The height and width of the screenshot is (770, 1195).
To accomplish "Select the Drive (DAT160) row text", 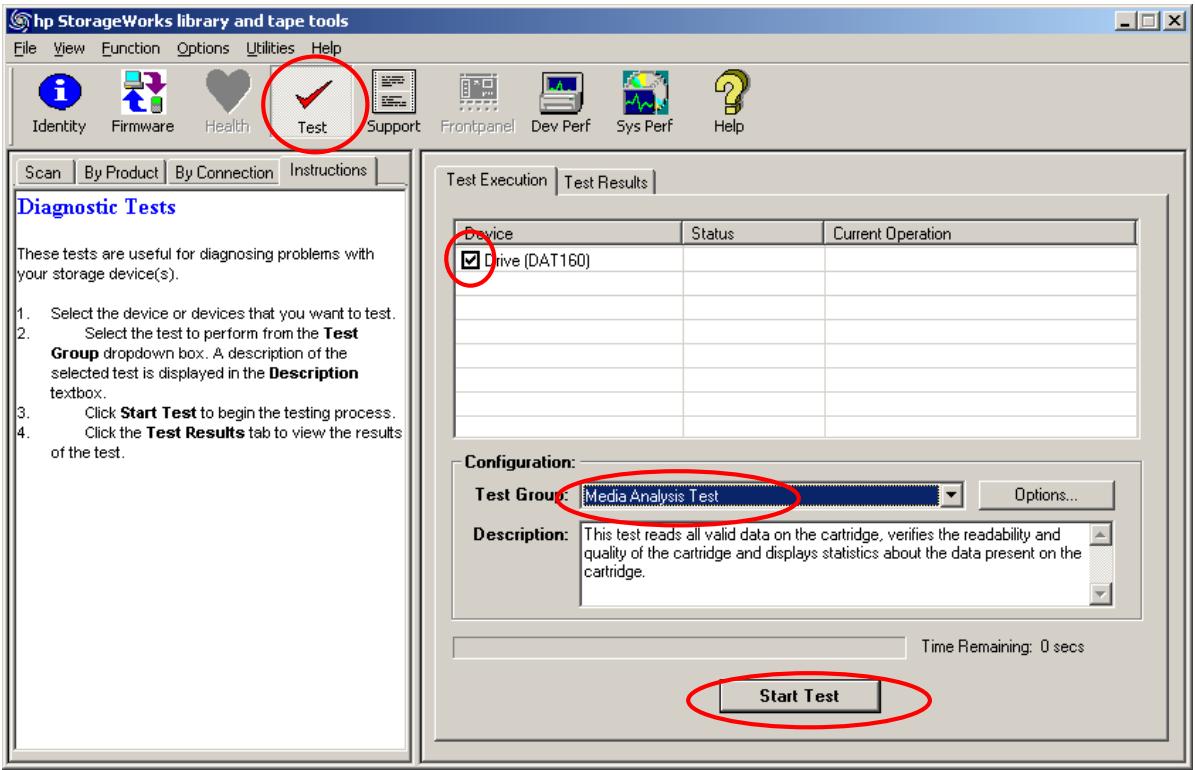I will [x=537, y=261].
